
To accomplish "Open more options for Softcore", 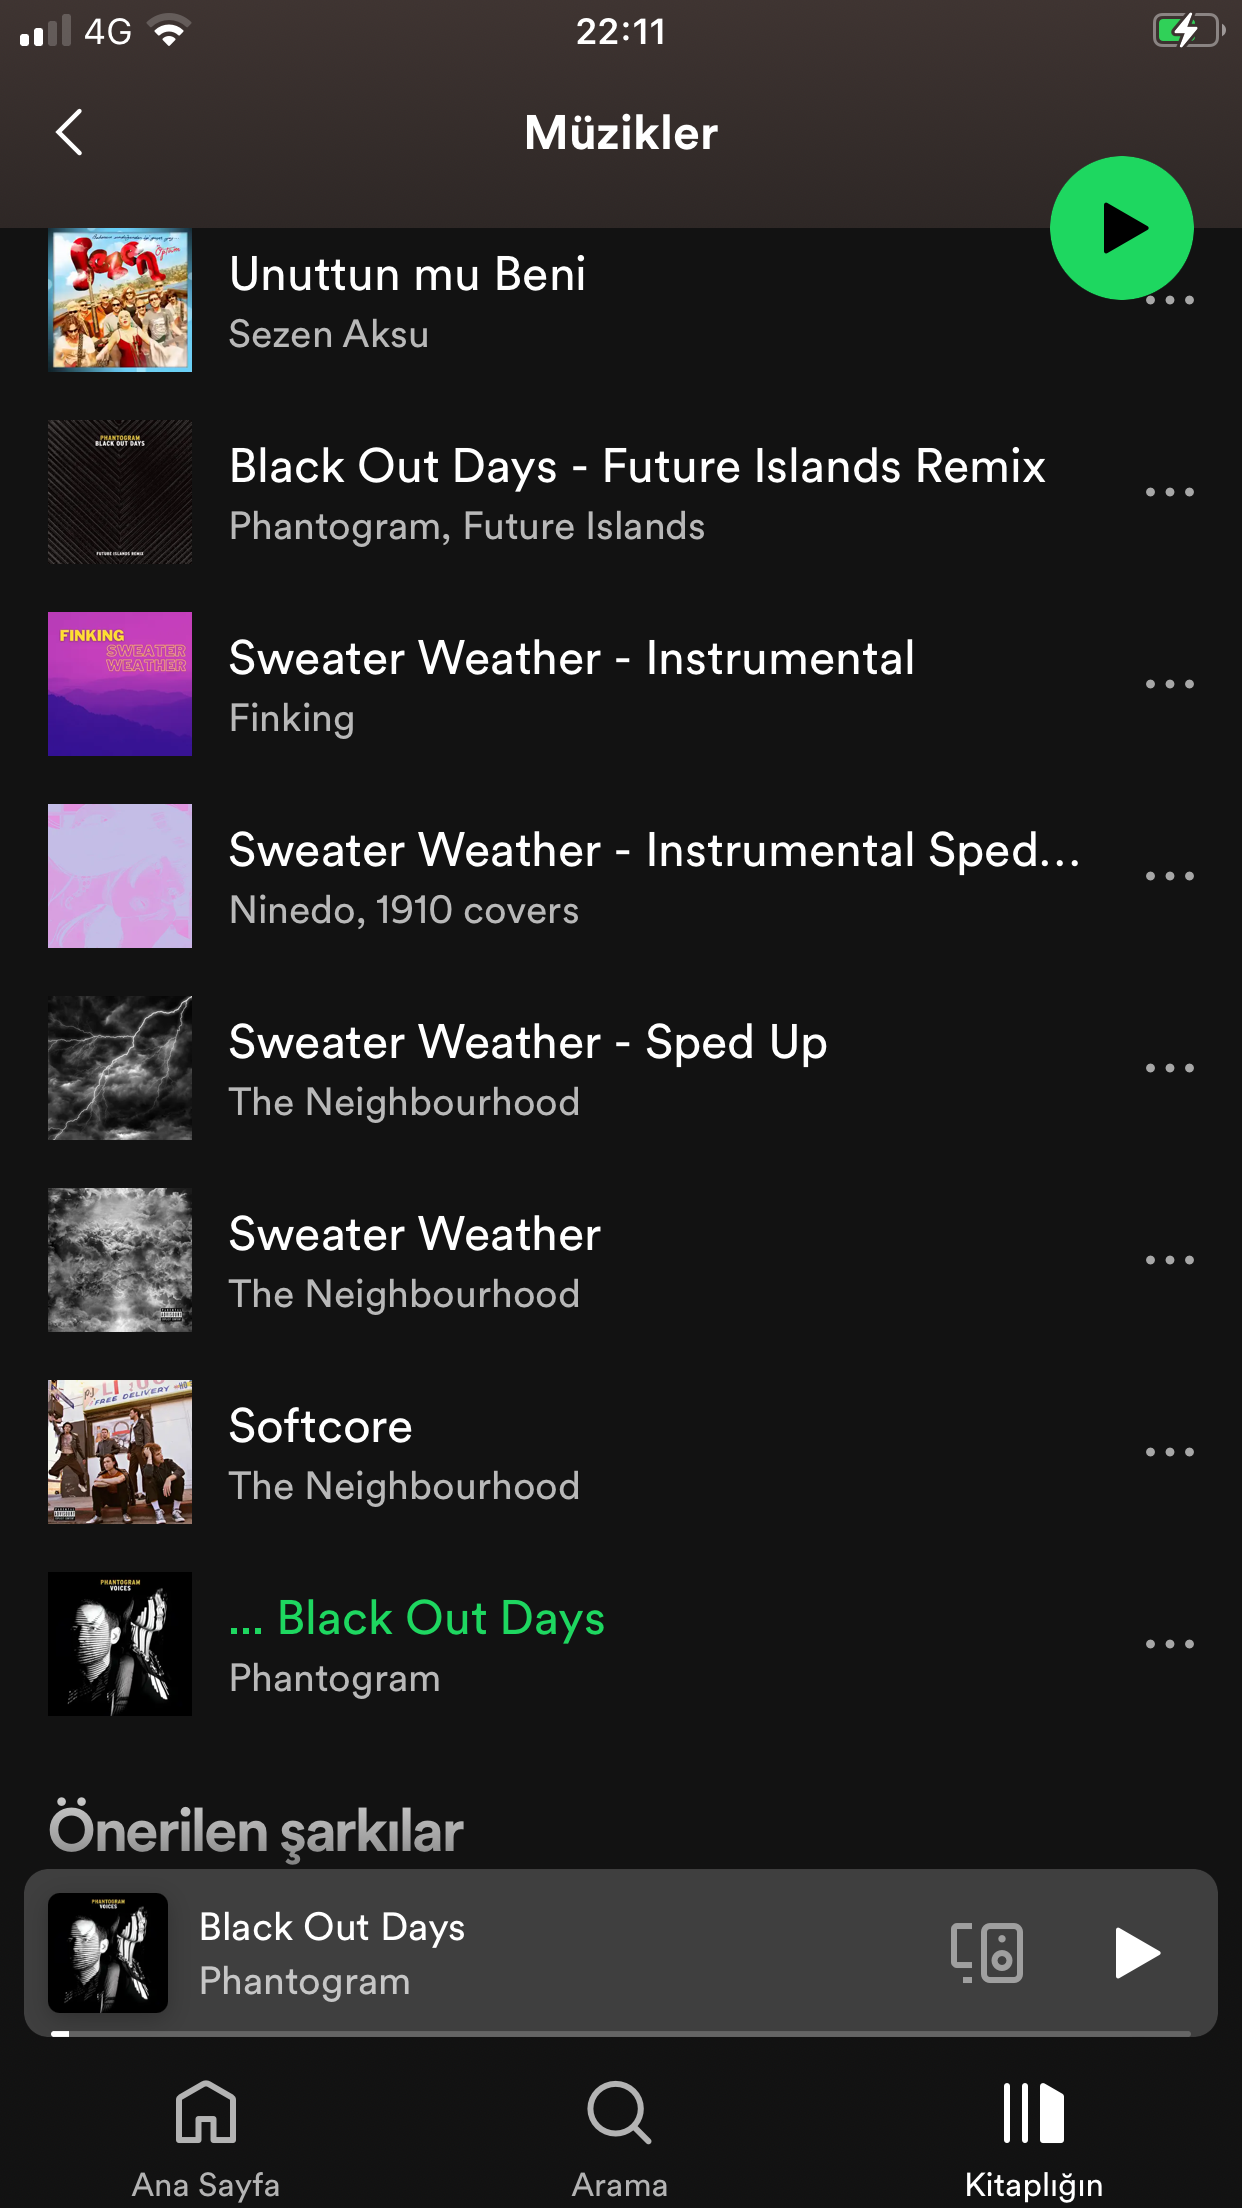I will 1169,1452.
